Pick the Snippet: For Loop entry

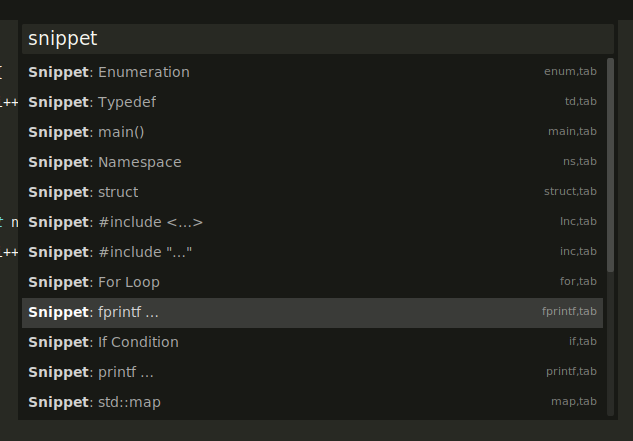click(94, 282)
